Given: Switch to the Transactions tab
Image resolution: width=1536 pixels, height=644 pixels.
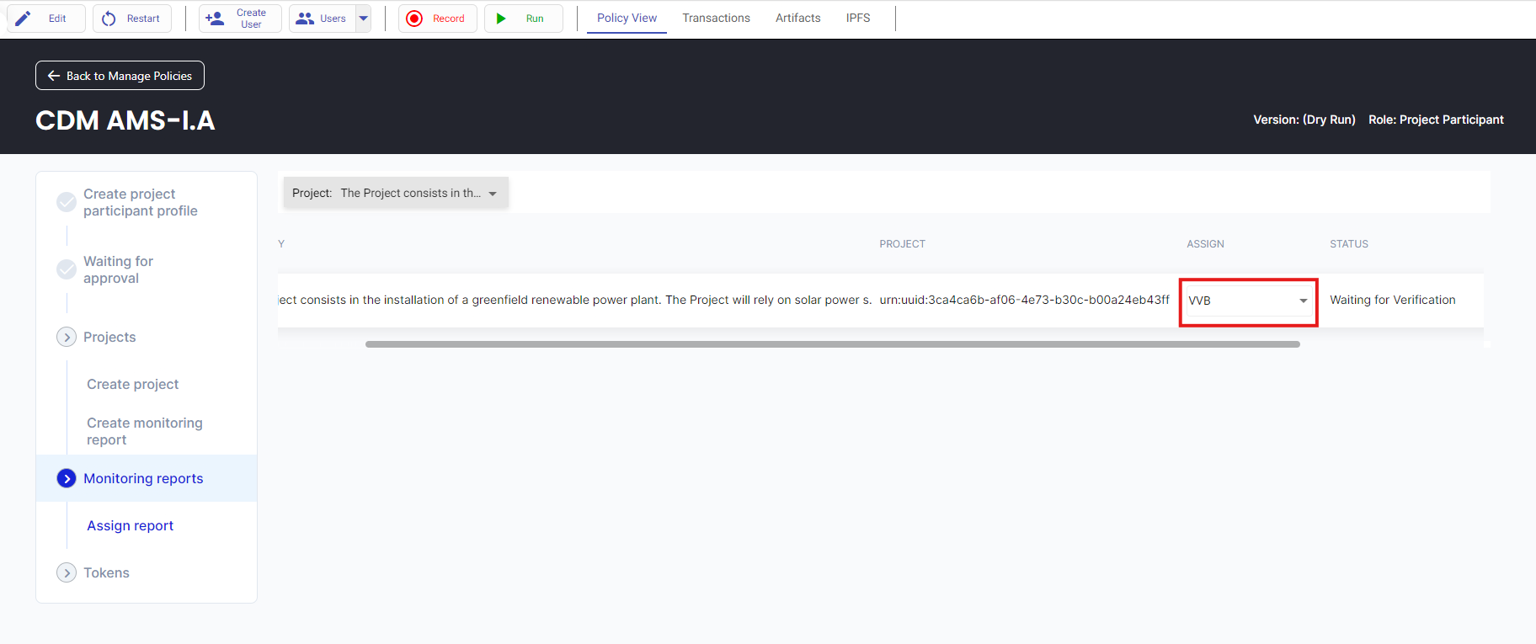Looking at the screenshot, I should tap(716, 18).
